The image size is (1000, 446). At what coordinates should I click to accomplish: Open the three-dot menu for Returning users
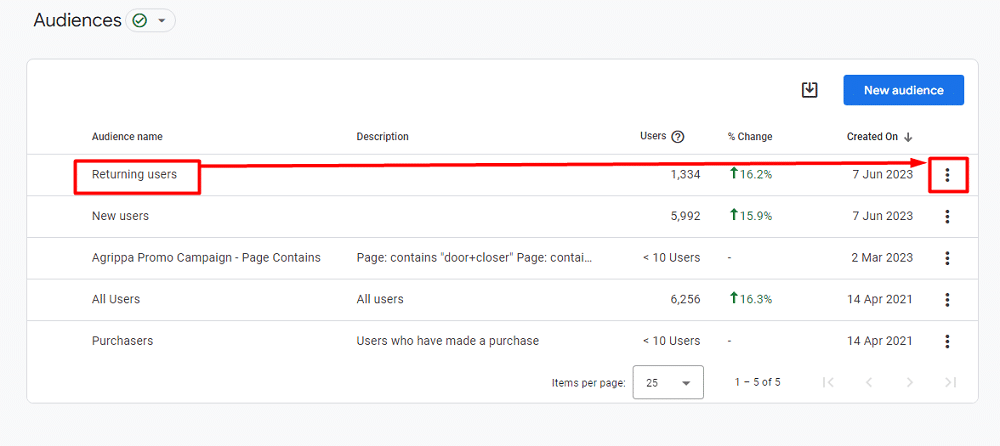(947, 175)
